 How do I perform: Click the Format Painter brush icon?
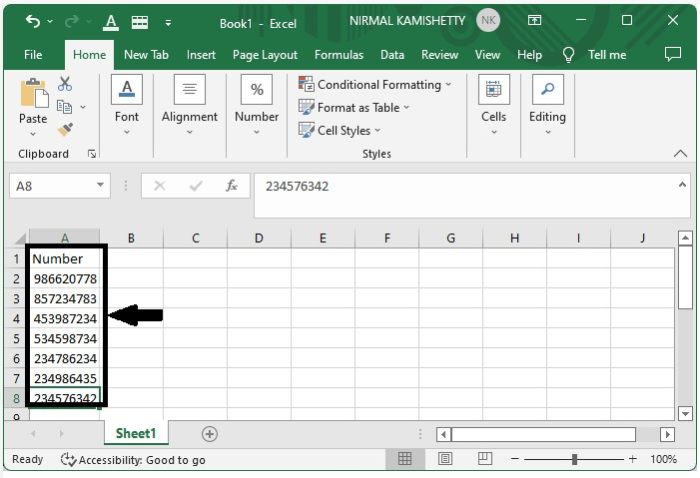click(x=65, y=129)
